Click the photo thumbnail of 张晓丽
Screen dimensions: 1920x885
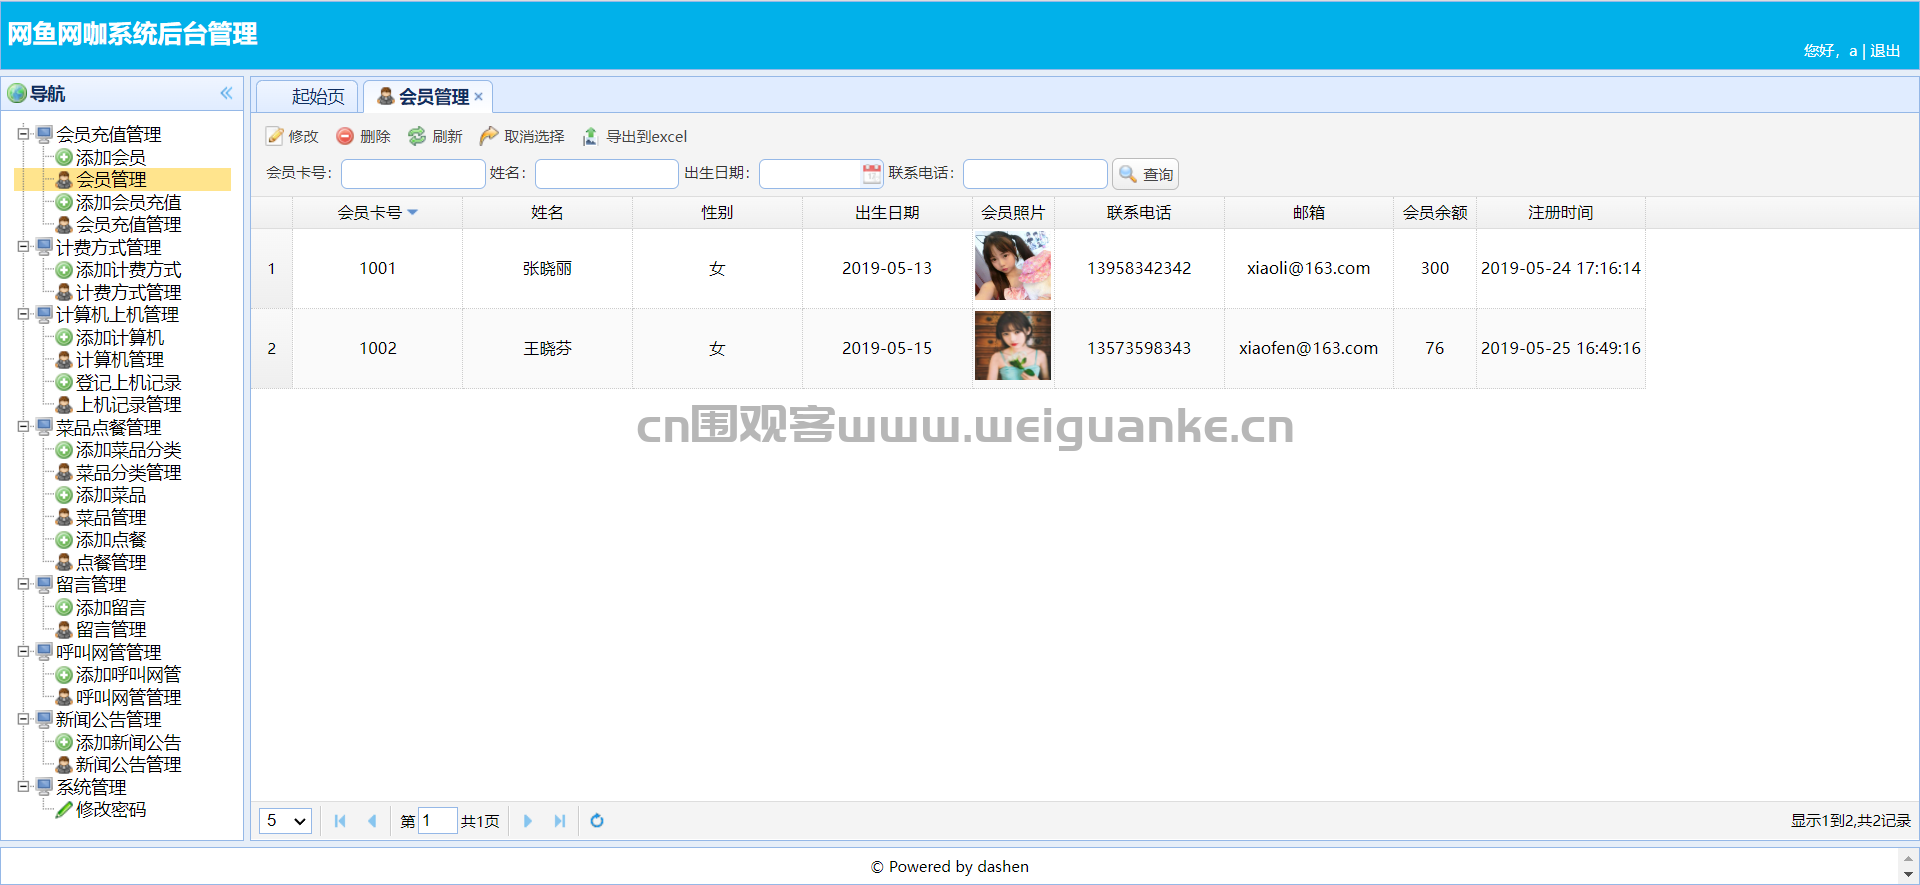[1013, 266]
